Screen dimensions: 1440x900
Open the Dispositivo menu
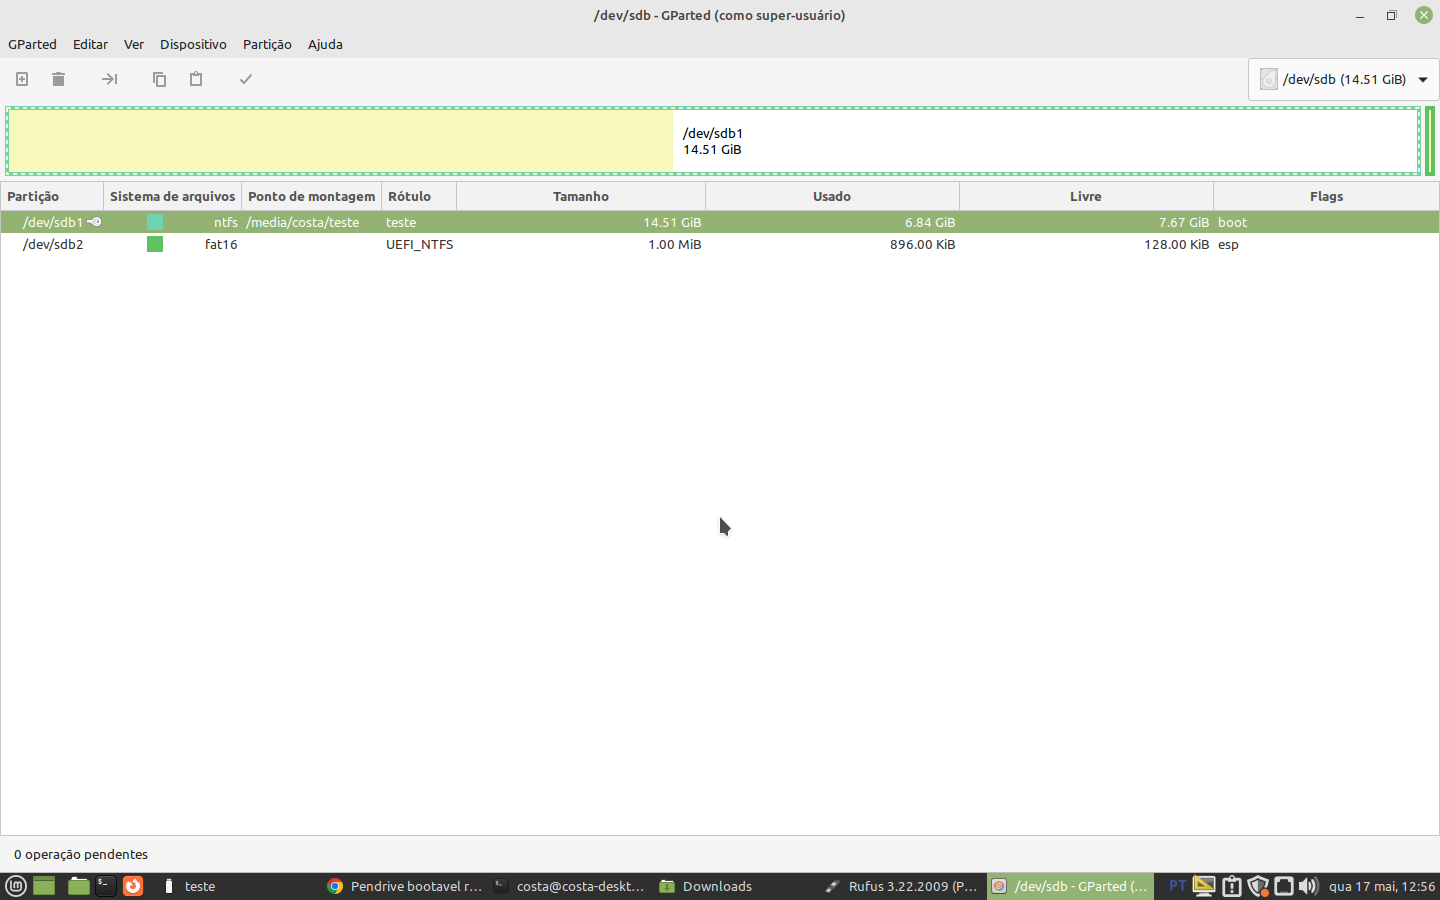click(x=193, y=44)
